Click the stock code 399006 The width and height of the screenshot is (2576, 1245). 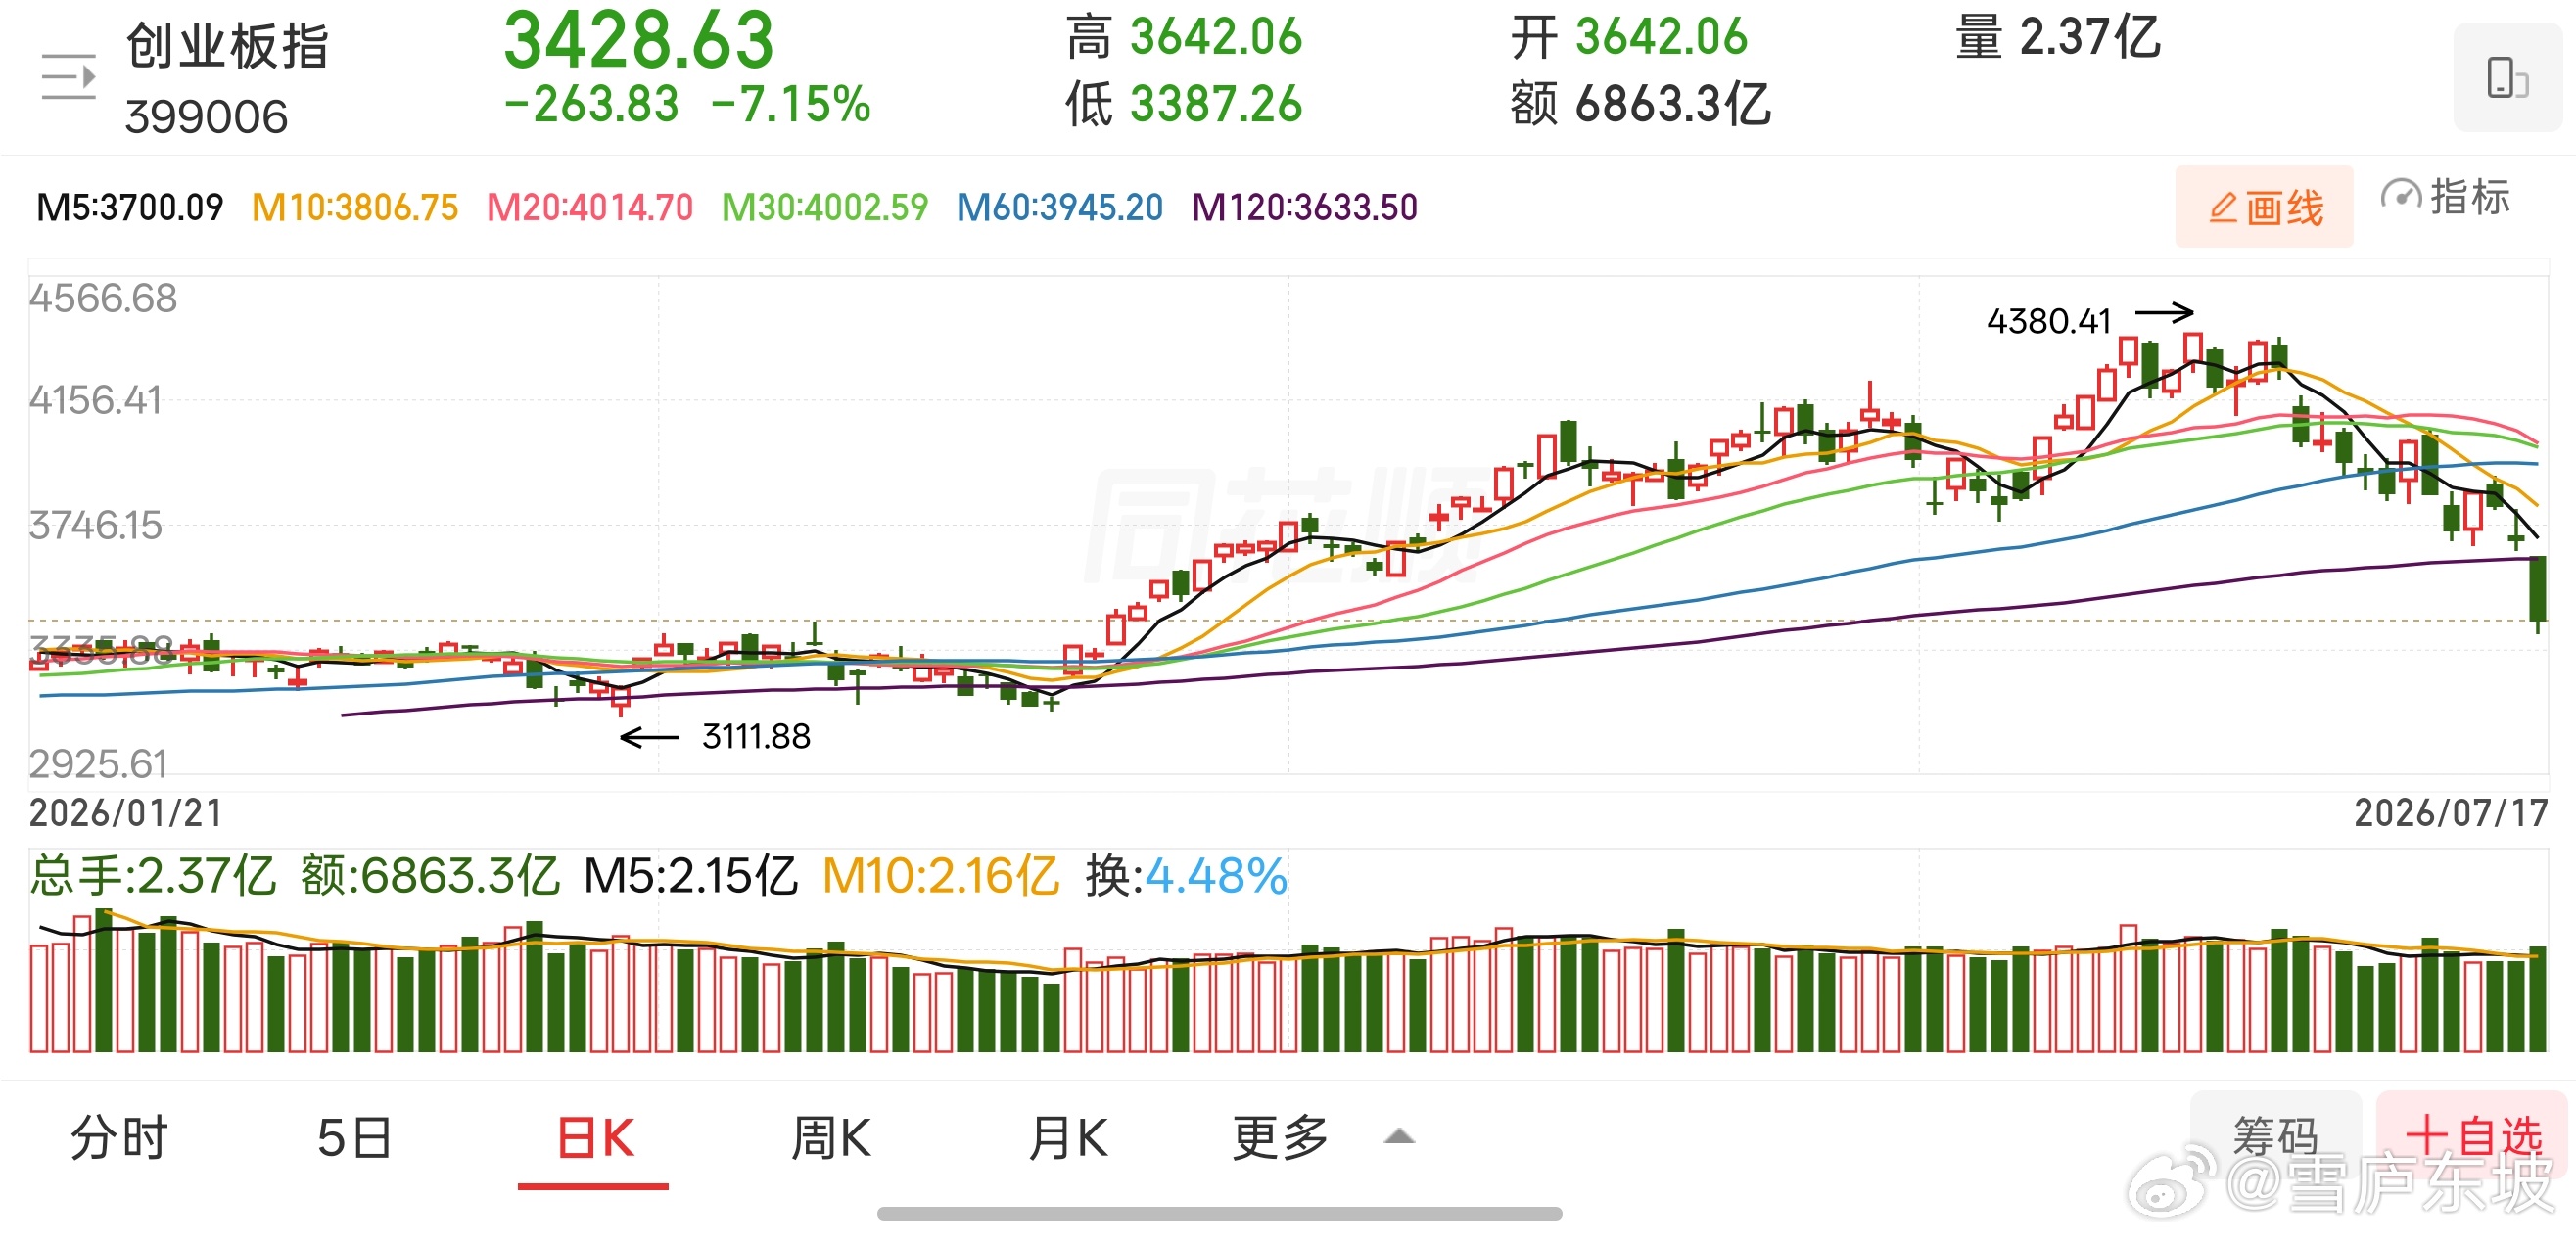[x=207, y=117]
